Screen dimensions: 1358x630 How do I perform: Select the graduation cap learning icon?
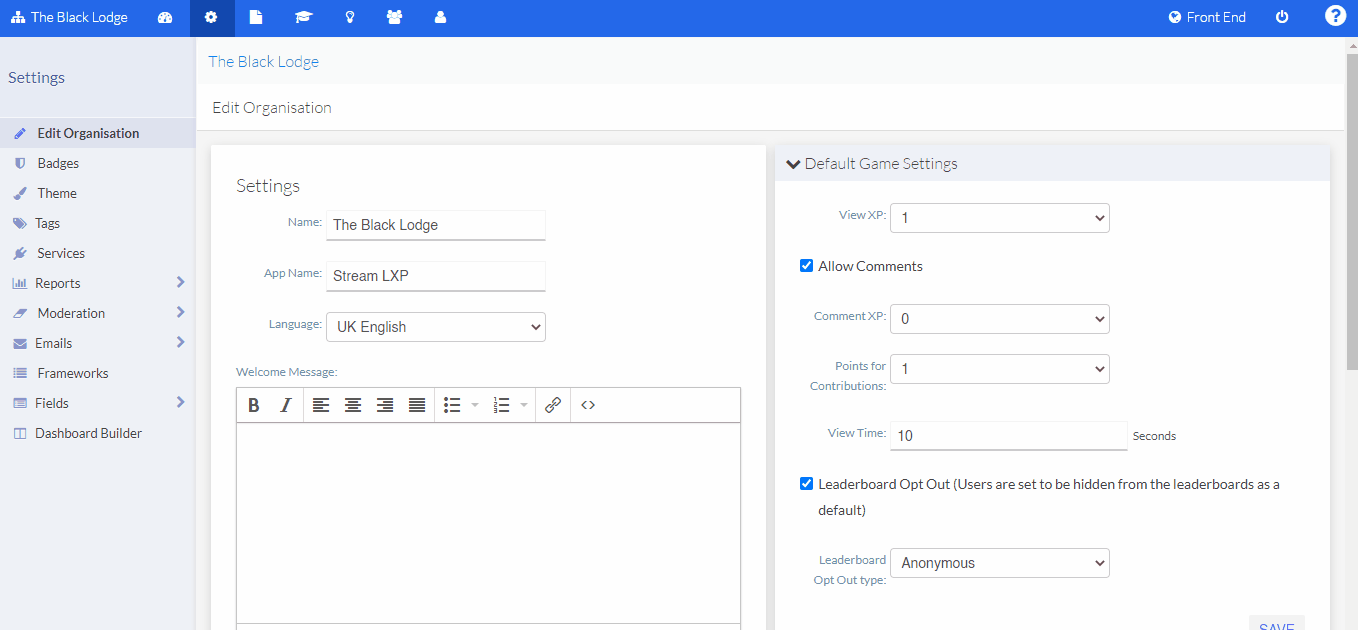coord(304,17)
